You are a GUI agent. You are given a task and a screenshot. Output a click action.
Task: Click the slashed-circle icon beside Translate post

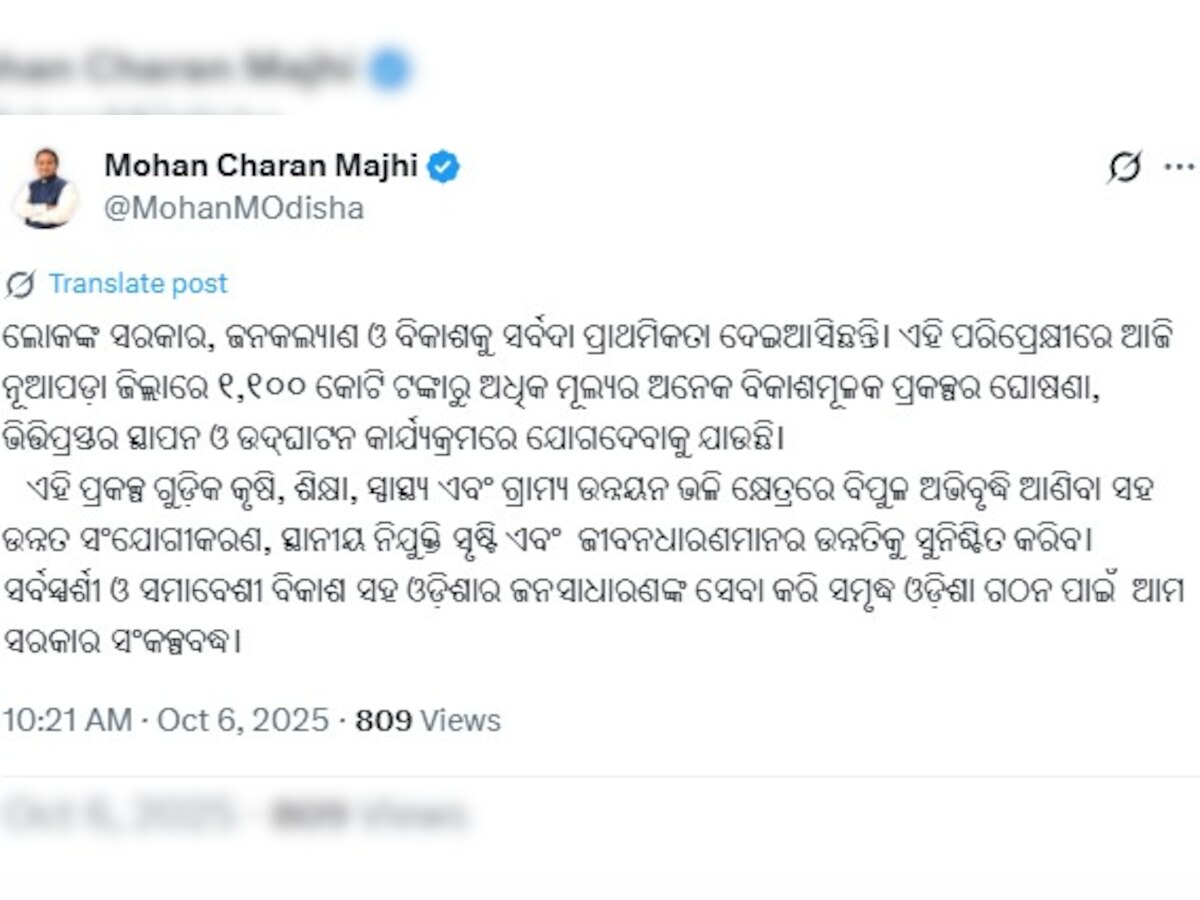point(20,284)
